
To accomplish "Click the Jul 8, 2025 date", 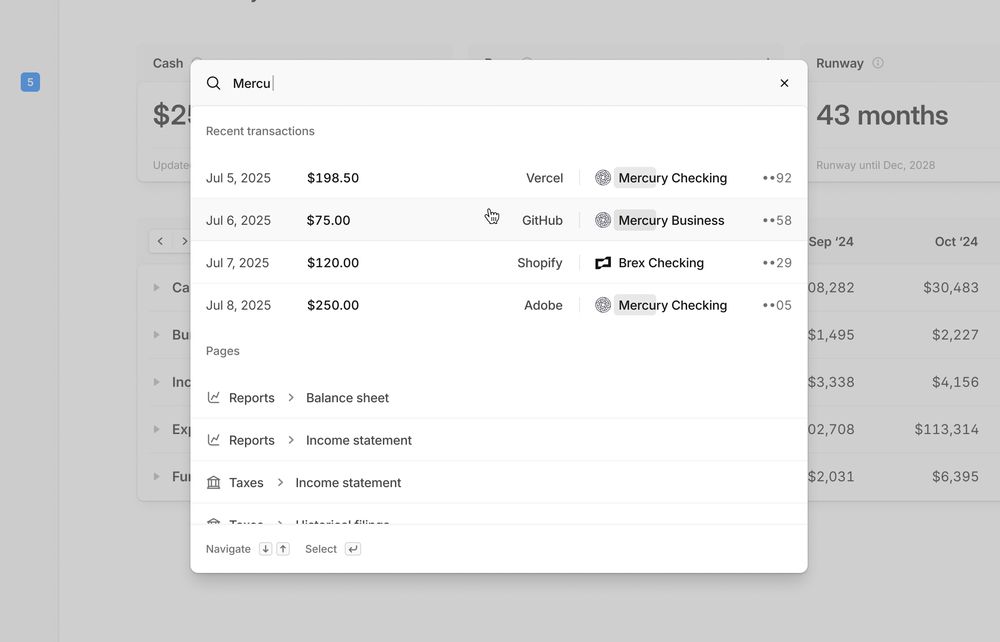I will pyautogui.click(x=238, y=305).
